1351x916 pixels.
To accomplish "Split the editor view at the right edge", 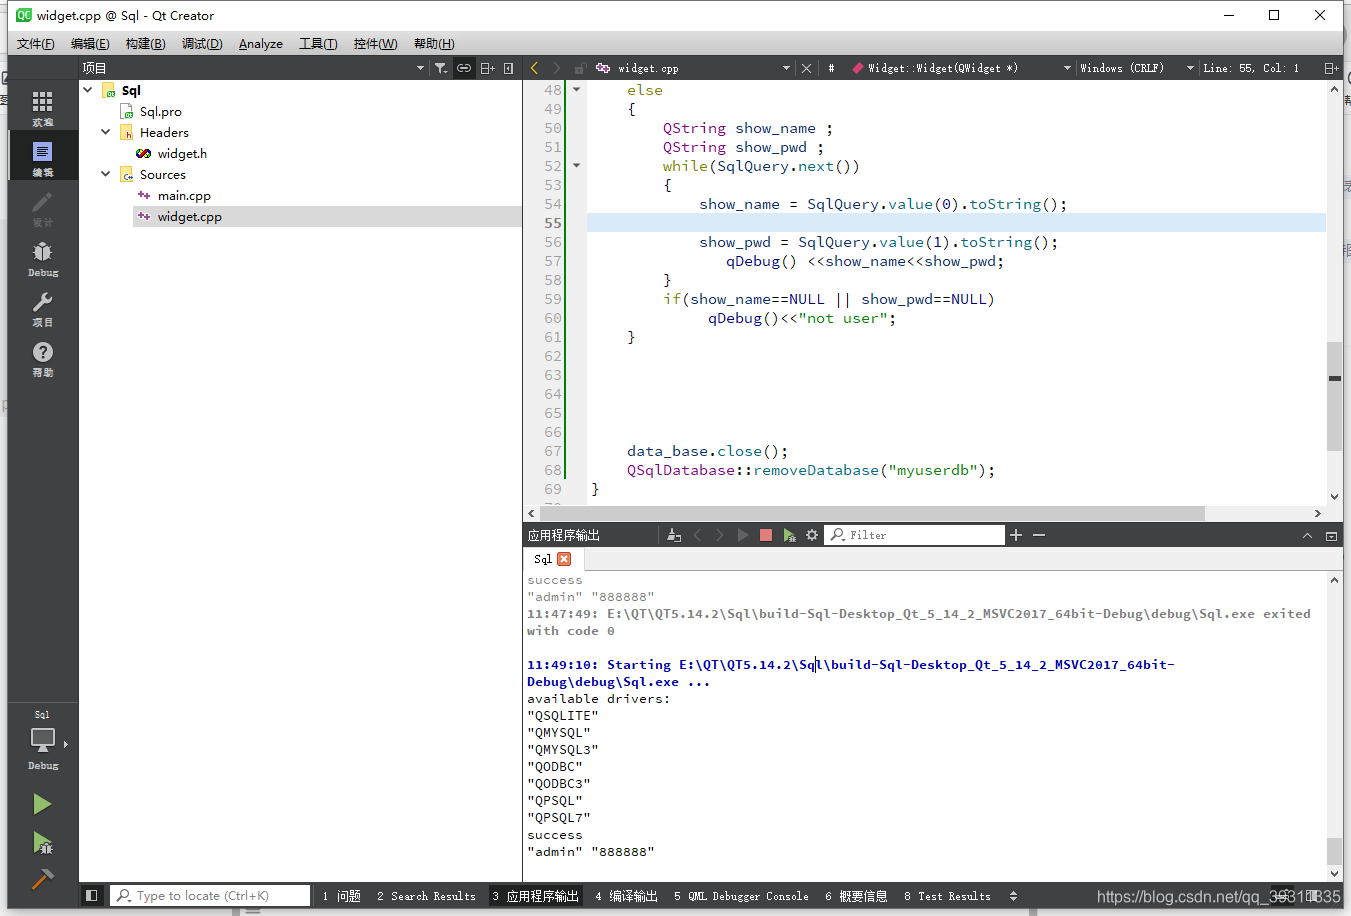I will click(x=1331, y=68).
